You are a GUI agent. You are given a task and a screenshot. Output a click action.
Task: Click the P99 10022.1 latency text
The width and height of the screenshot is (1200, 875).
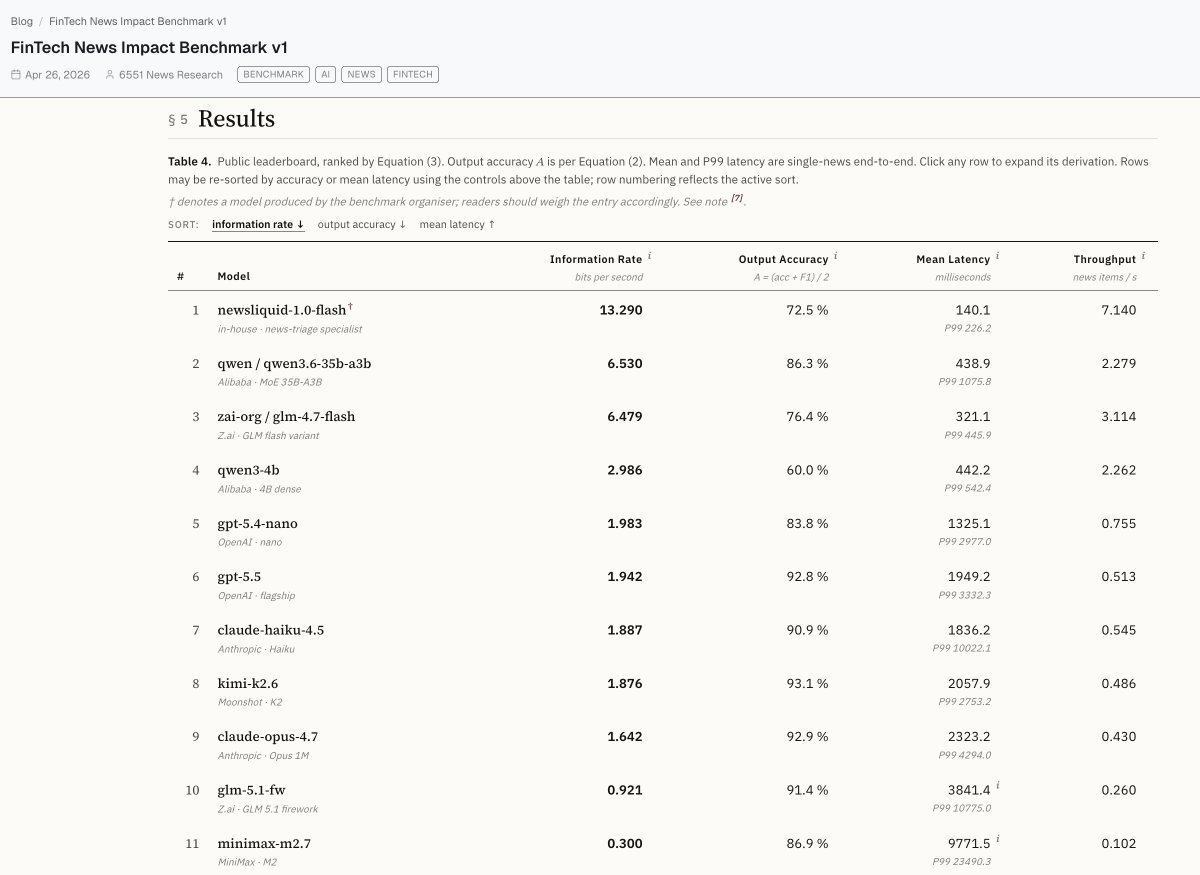click(x=961, y=648)
